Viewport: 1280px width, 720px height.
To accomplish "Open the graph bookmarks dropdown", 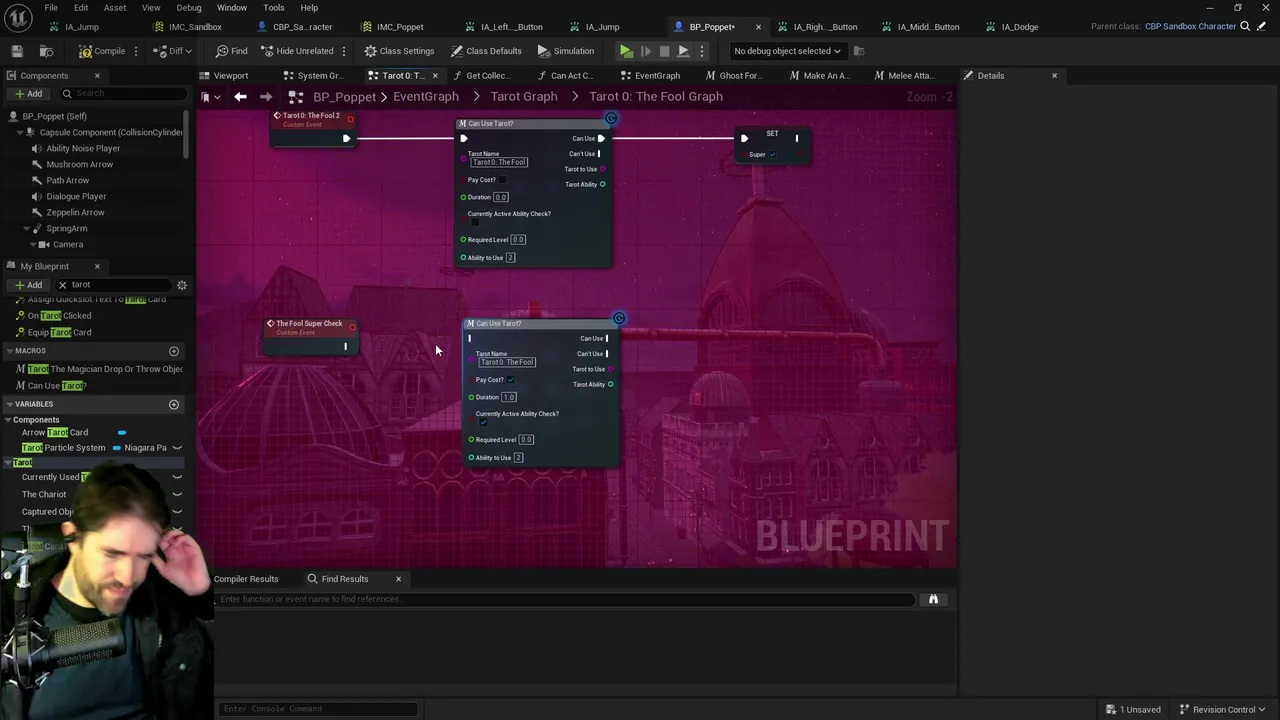I will point(209,97).
